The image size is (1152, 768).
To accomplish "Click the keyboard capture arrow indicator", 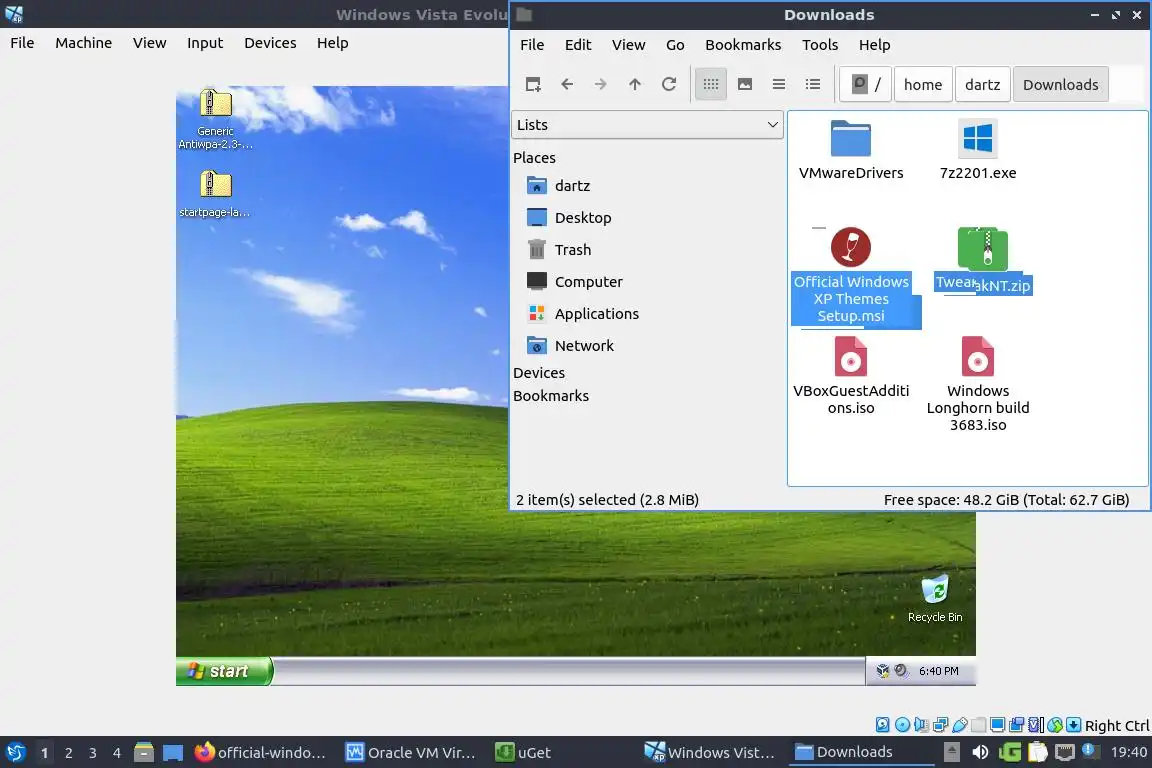I will click(1073, 725).
